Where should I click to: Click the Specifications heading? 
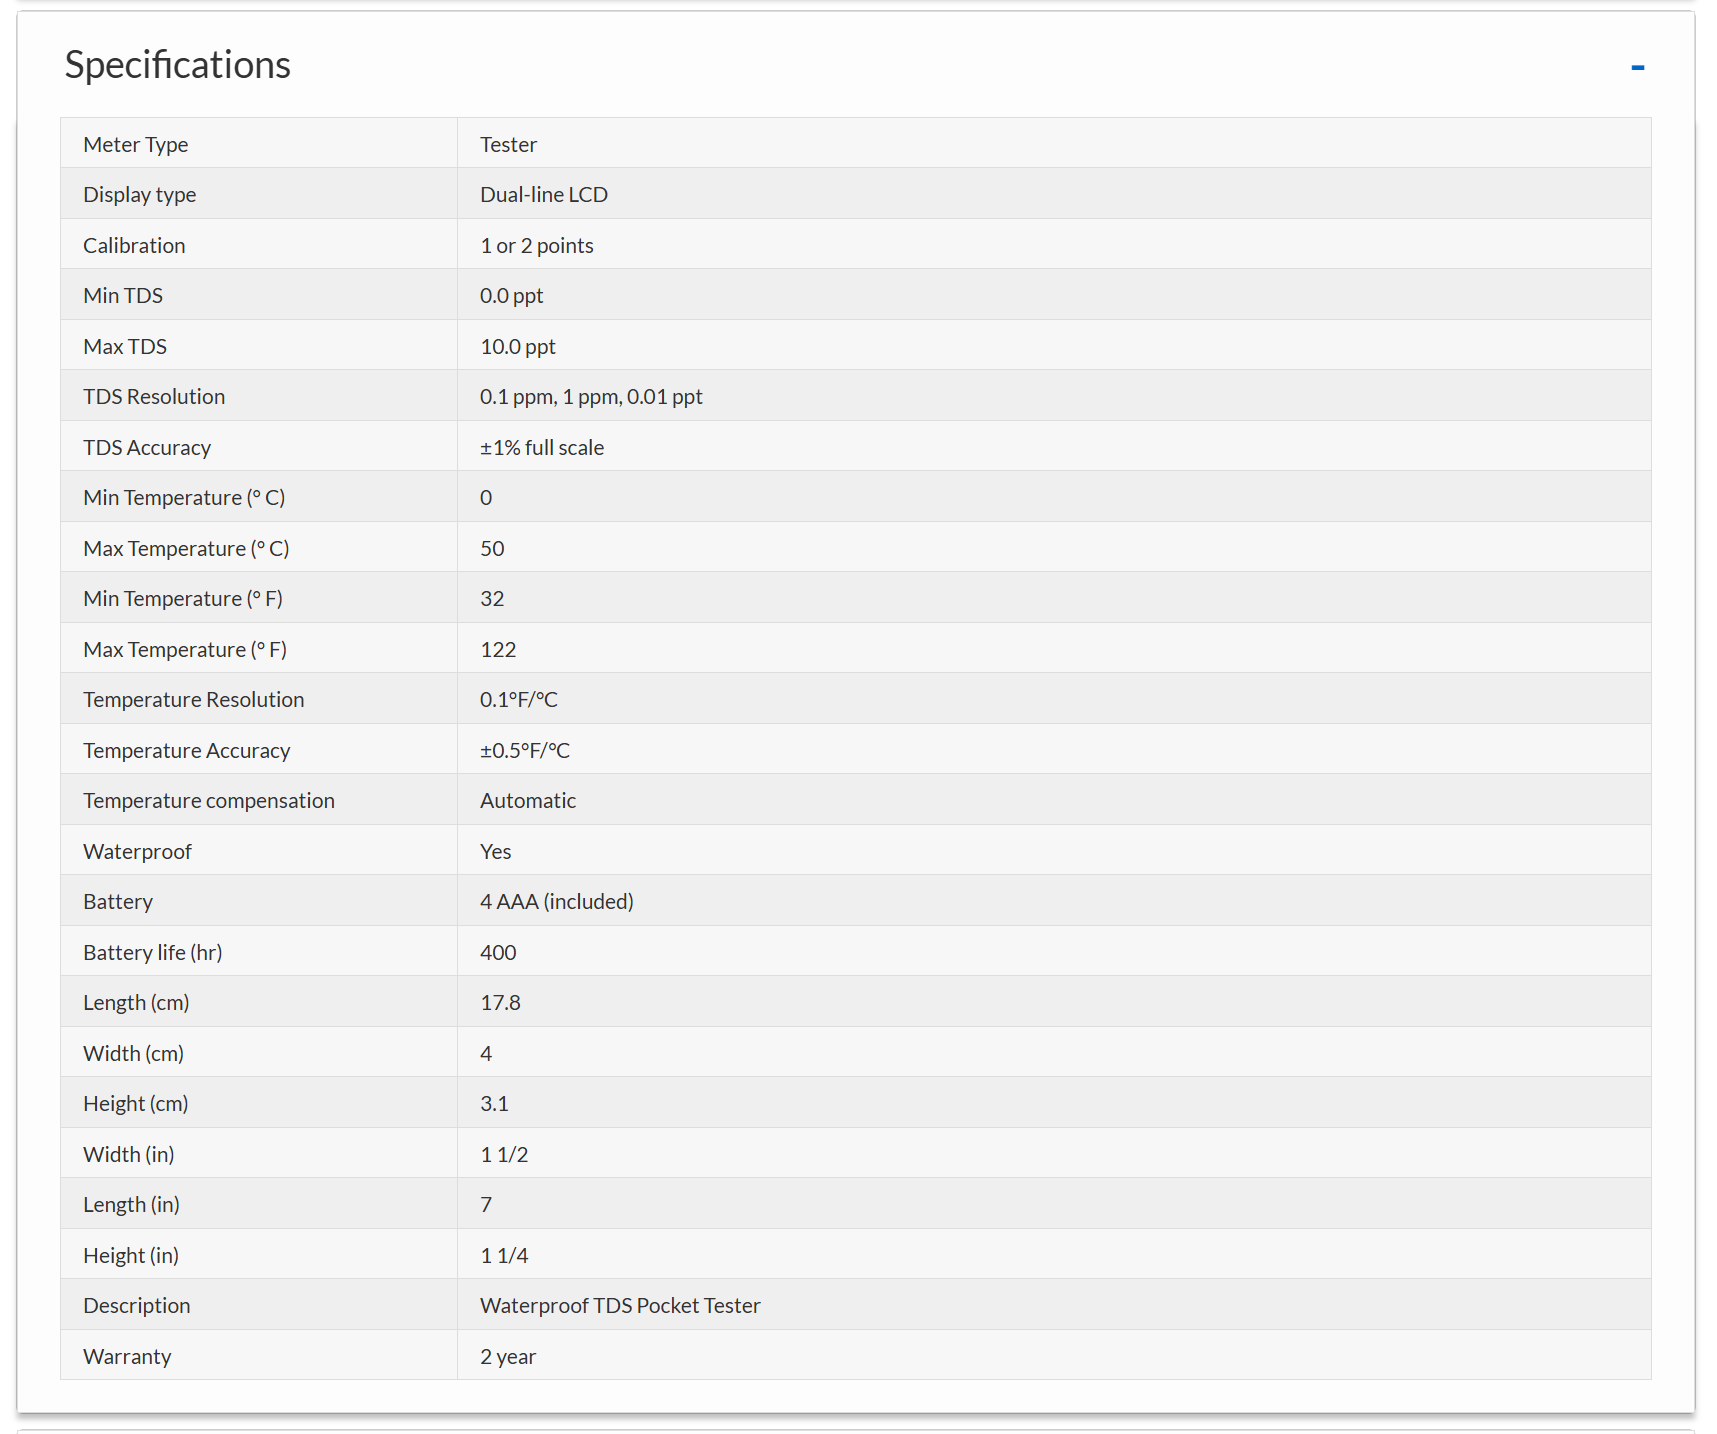coord(178,65)
